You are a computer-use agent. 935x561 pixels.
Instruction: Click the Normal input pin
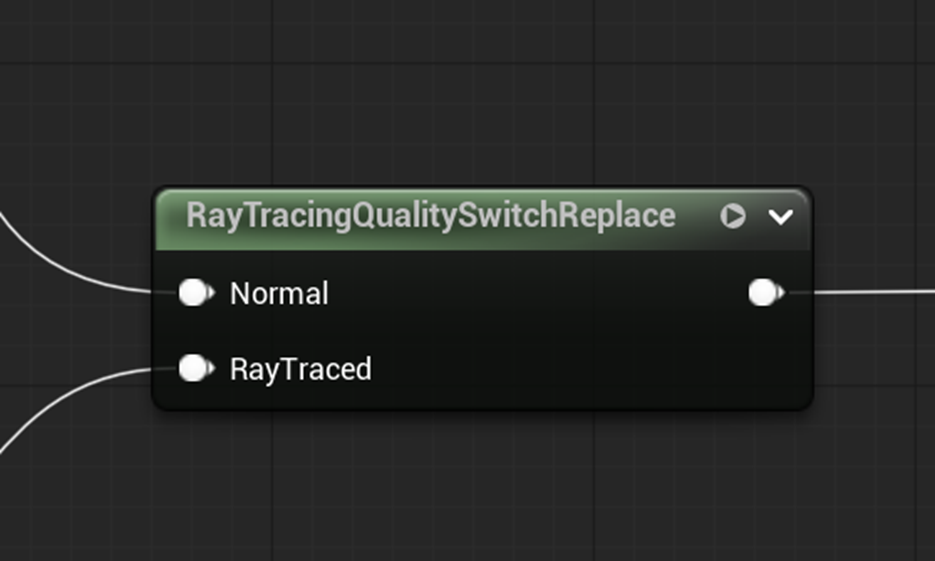pyautogui.click(x=196, y=293)
